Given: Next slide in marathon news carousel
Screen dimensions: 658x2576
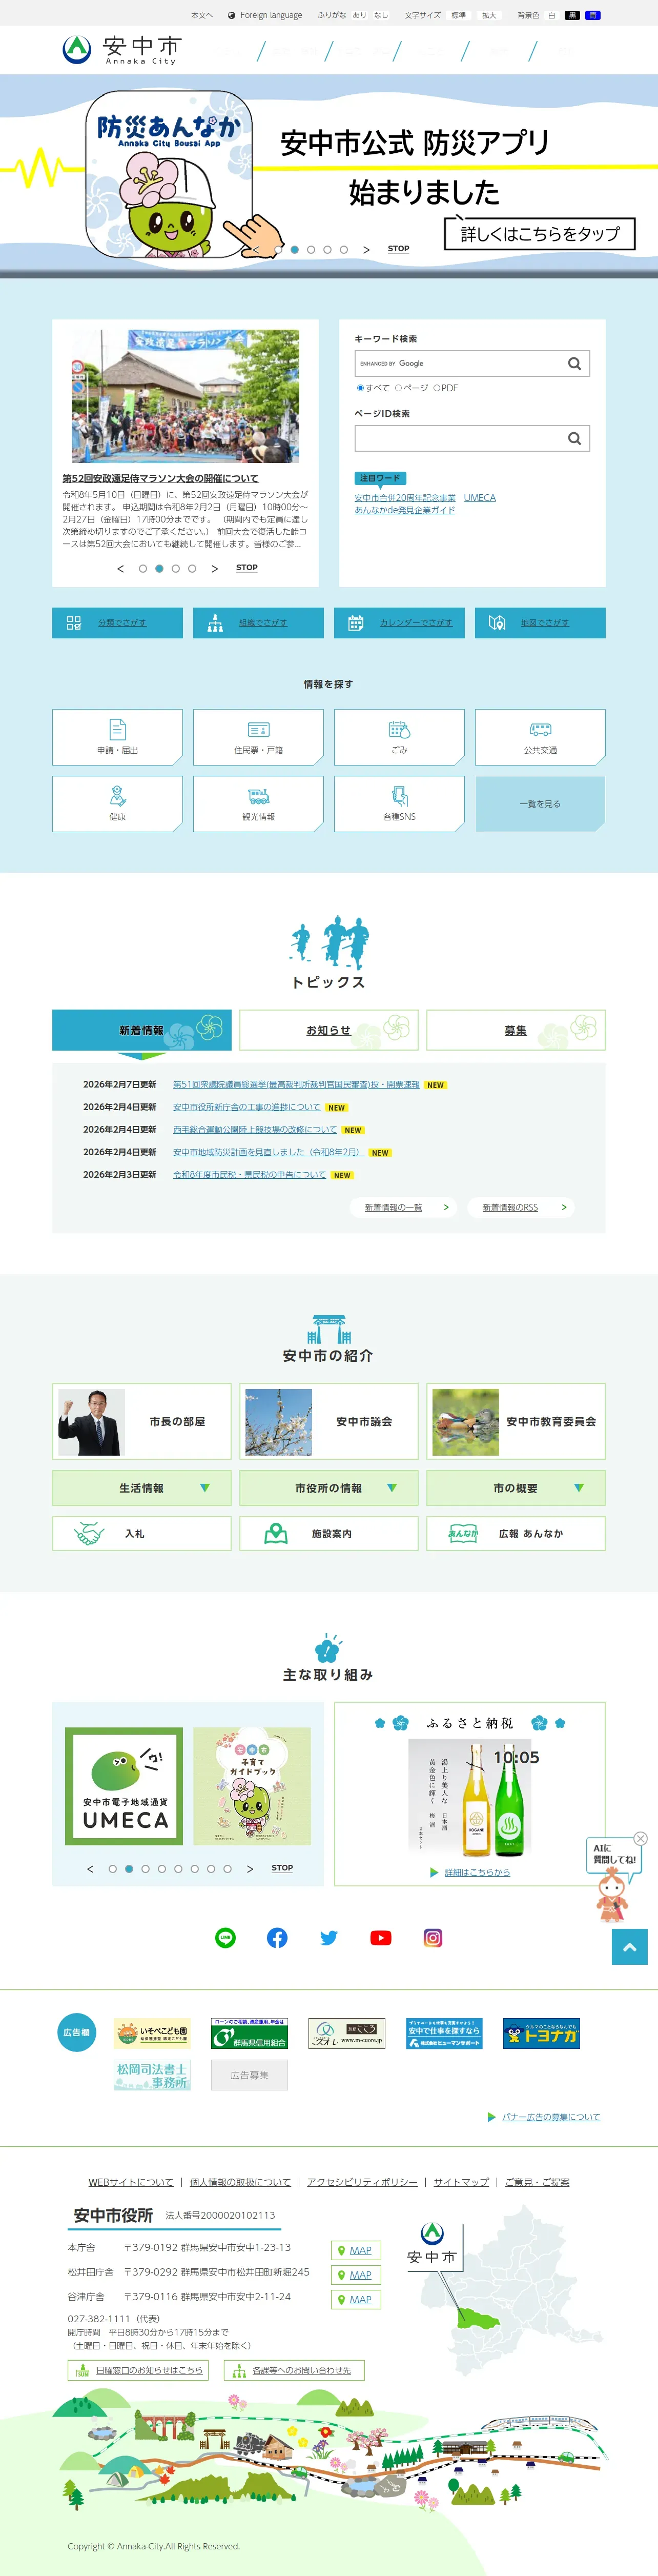Looking at the screenshot, I should (x=214, y=569).
